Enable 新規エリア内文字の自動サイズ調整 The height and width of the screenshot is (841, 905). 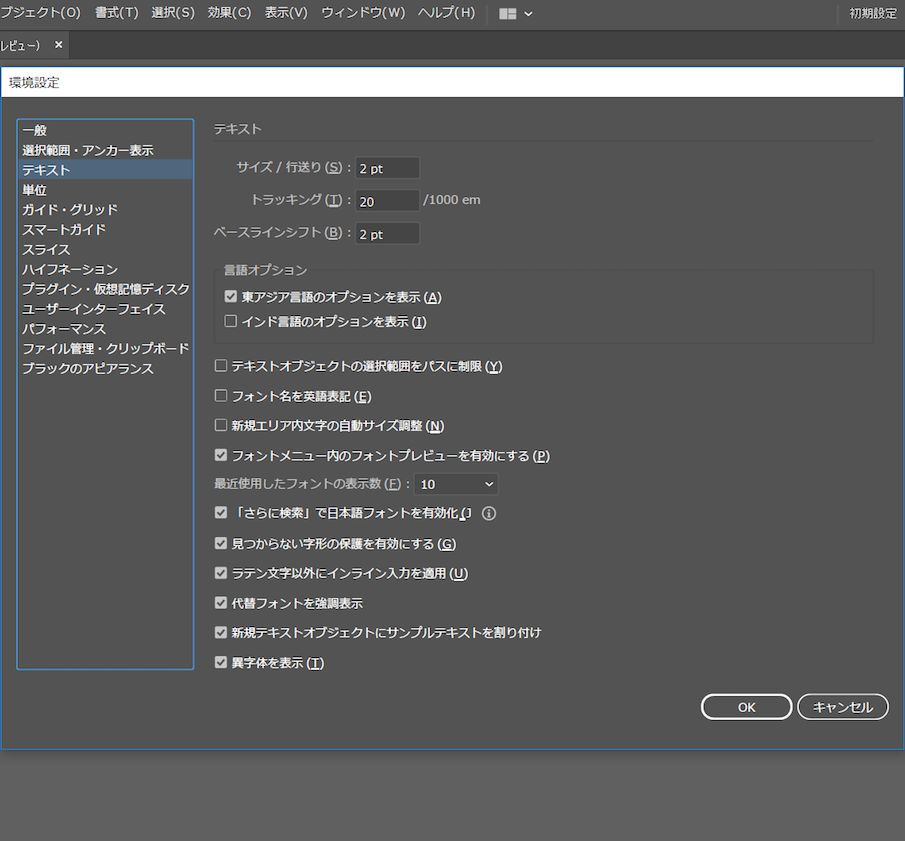tap(221, 425)
